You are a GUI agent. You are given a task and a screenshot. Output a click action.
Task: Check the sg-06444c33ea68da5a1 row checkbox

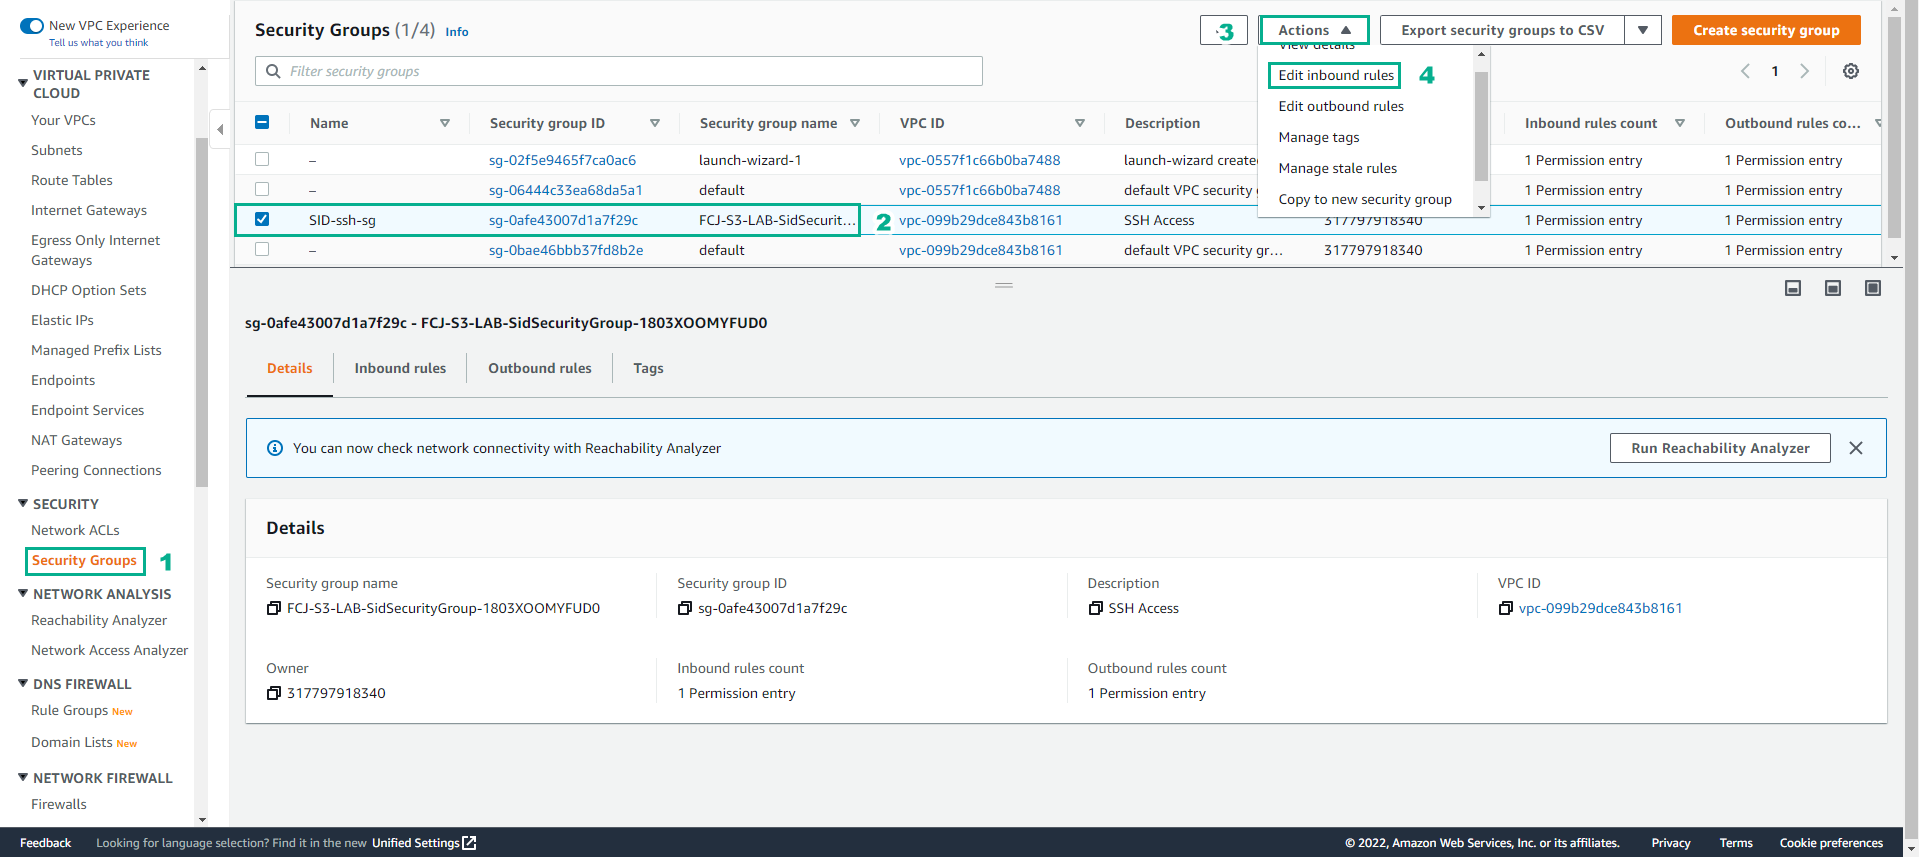[x=262, y=189]
